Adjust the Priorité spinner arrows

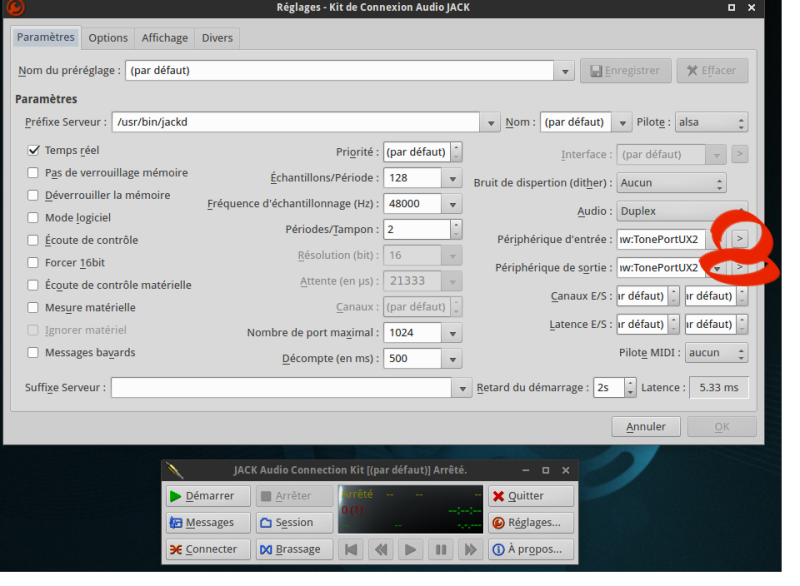click(457, 152)
